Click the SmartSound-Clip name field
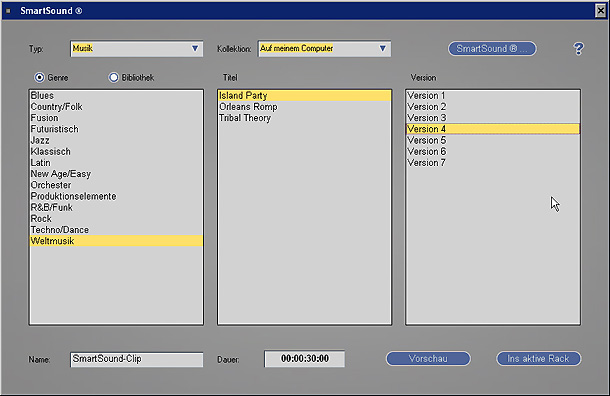This screenshot has height=396, width=610. coord(137,359)
